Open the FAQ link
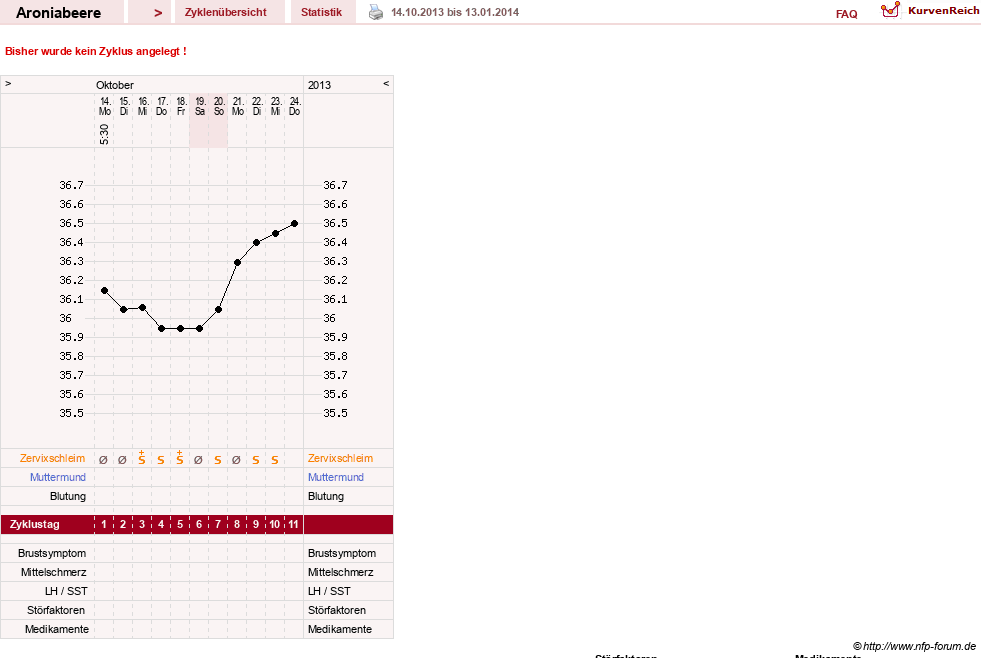The width and height of the screenshot is (981, 658). click(x=846, y=14)
